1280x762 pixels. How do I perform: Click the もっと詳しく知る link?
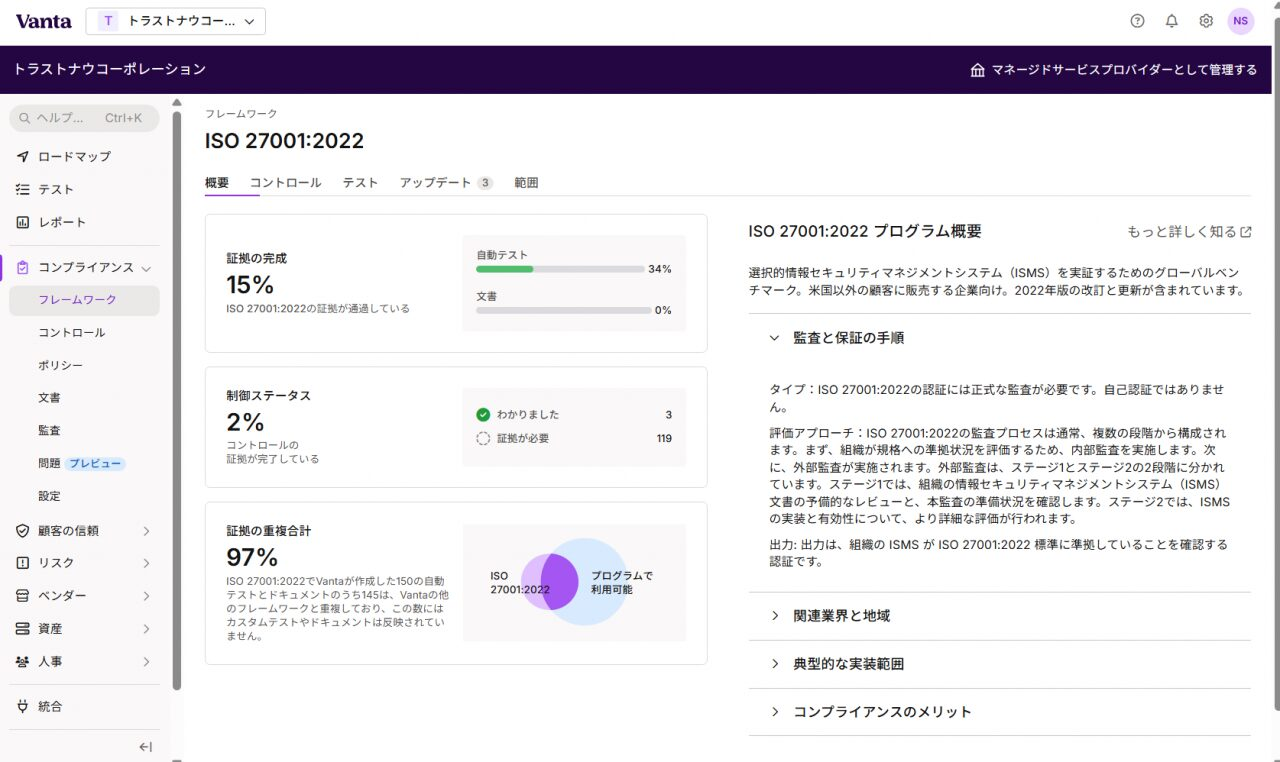click(x=1189, y=232)
